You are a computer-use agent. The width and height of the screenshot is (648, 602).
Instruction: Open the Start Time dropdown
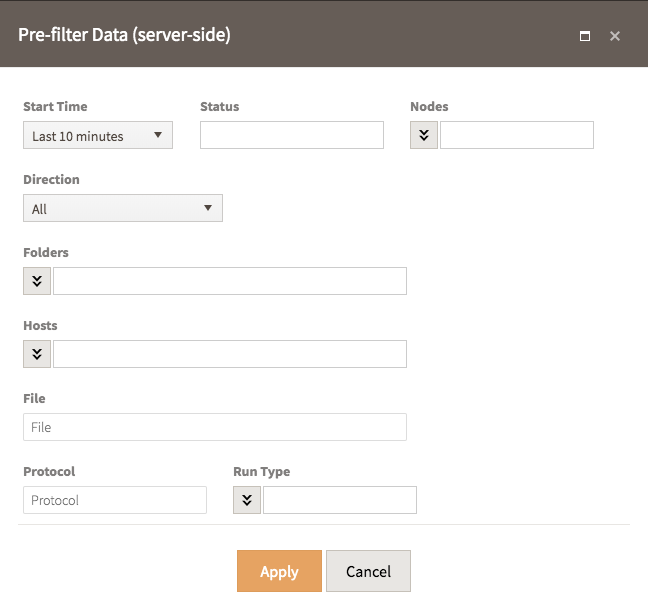tap(98, 135)
